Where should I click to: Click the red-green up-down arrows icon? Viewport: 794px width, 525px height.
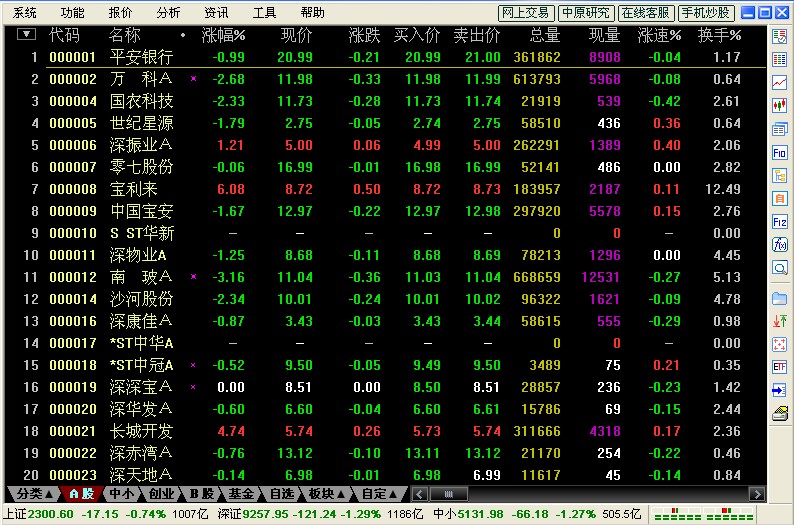(x=780, y=321)
